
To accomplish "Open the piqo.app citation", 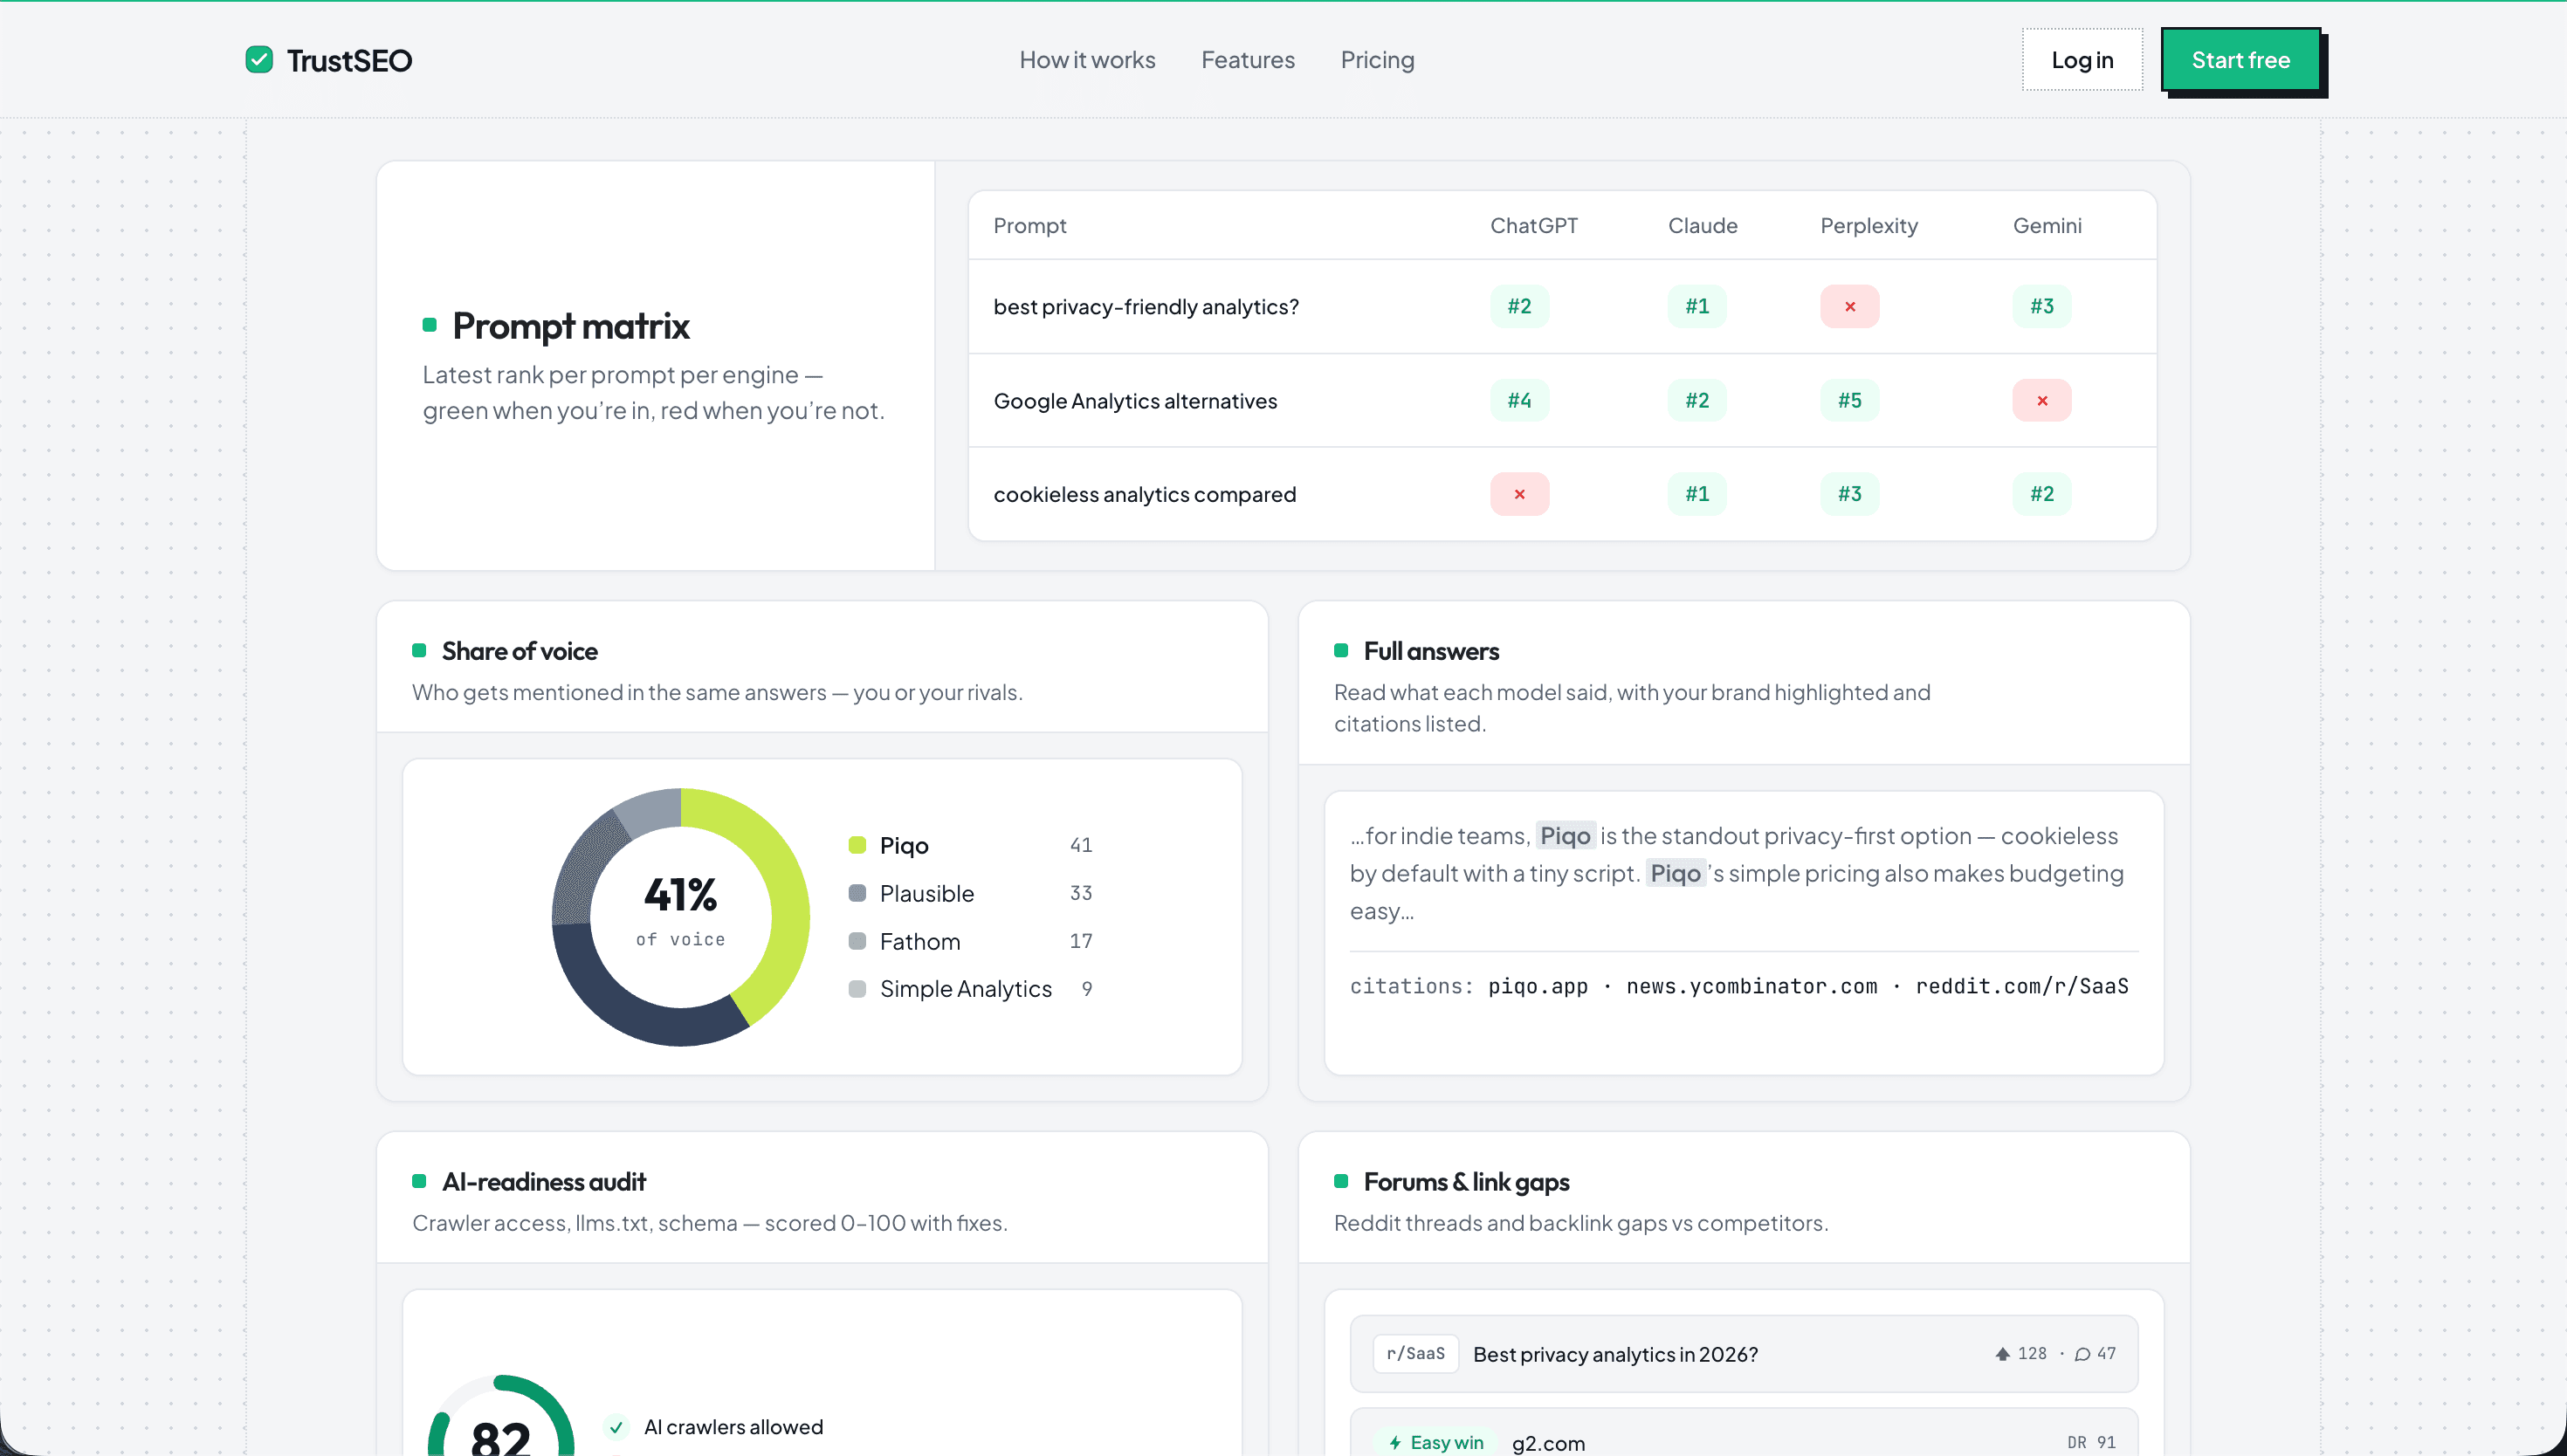I will 1537,986.
